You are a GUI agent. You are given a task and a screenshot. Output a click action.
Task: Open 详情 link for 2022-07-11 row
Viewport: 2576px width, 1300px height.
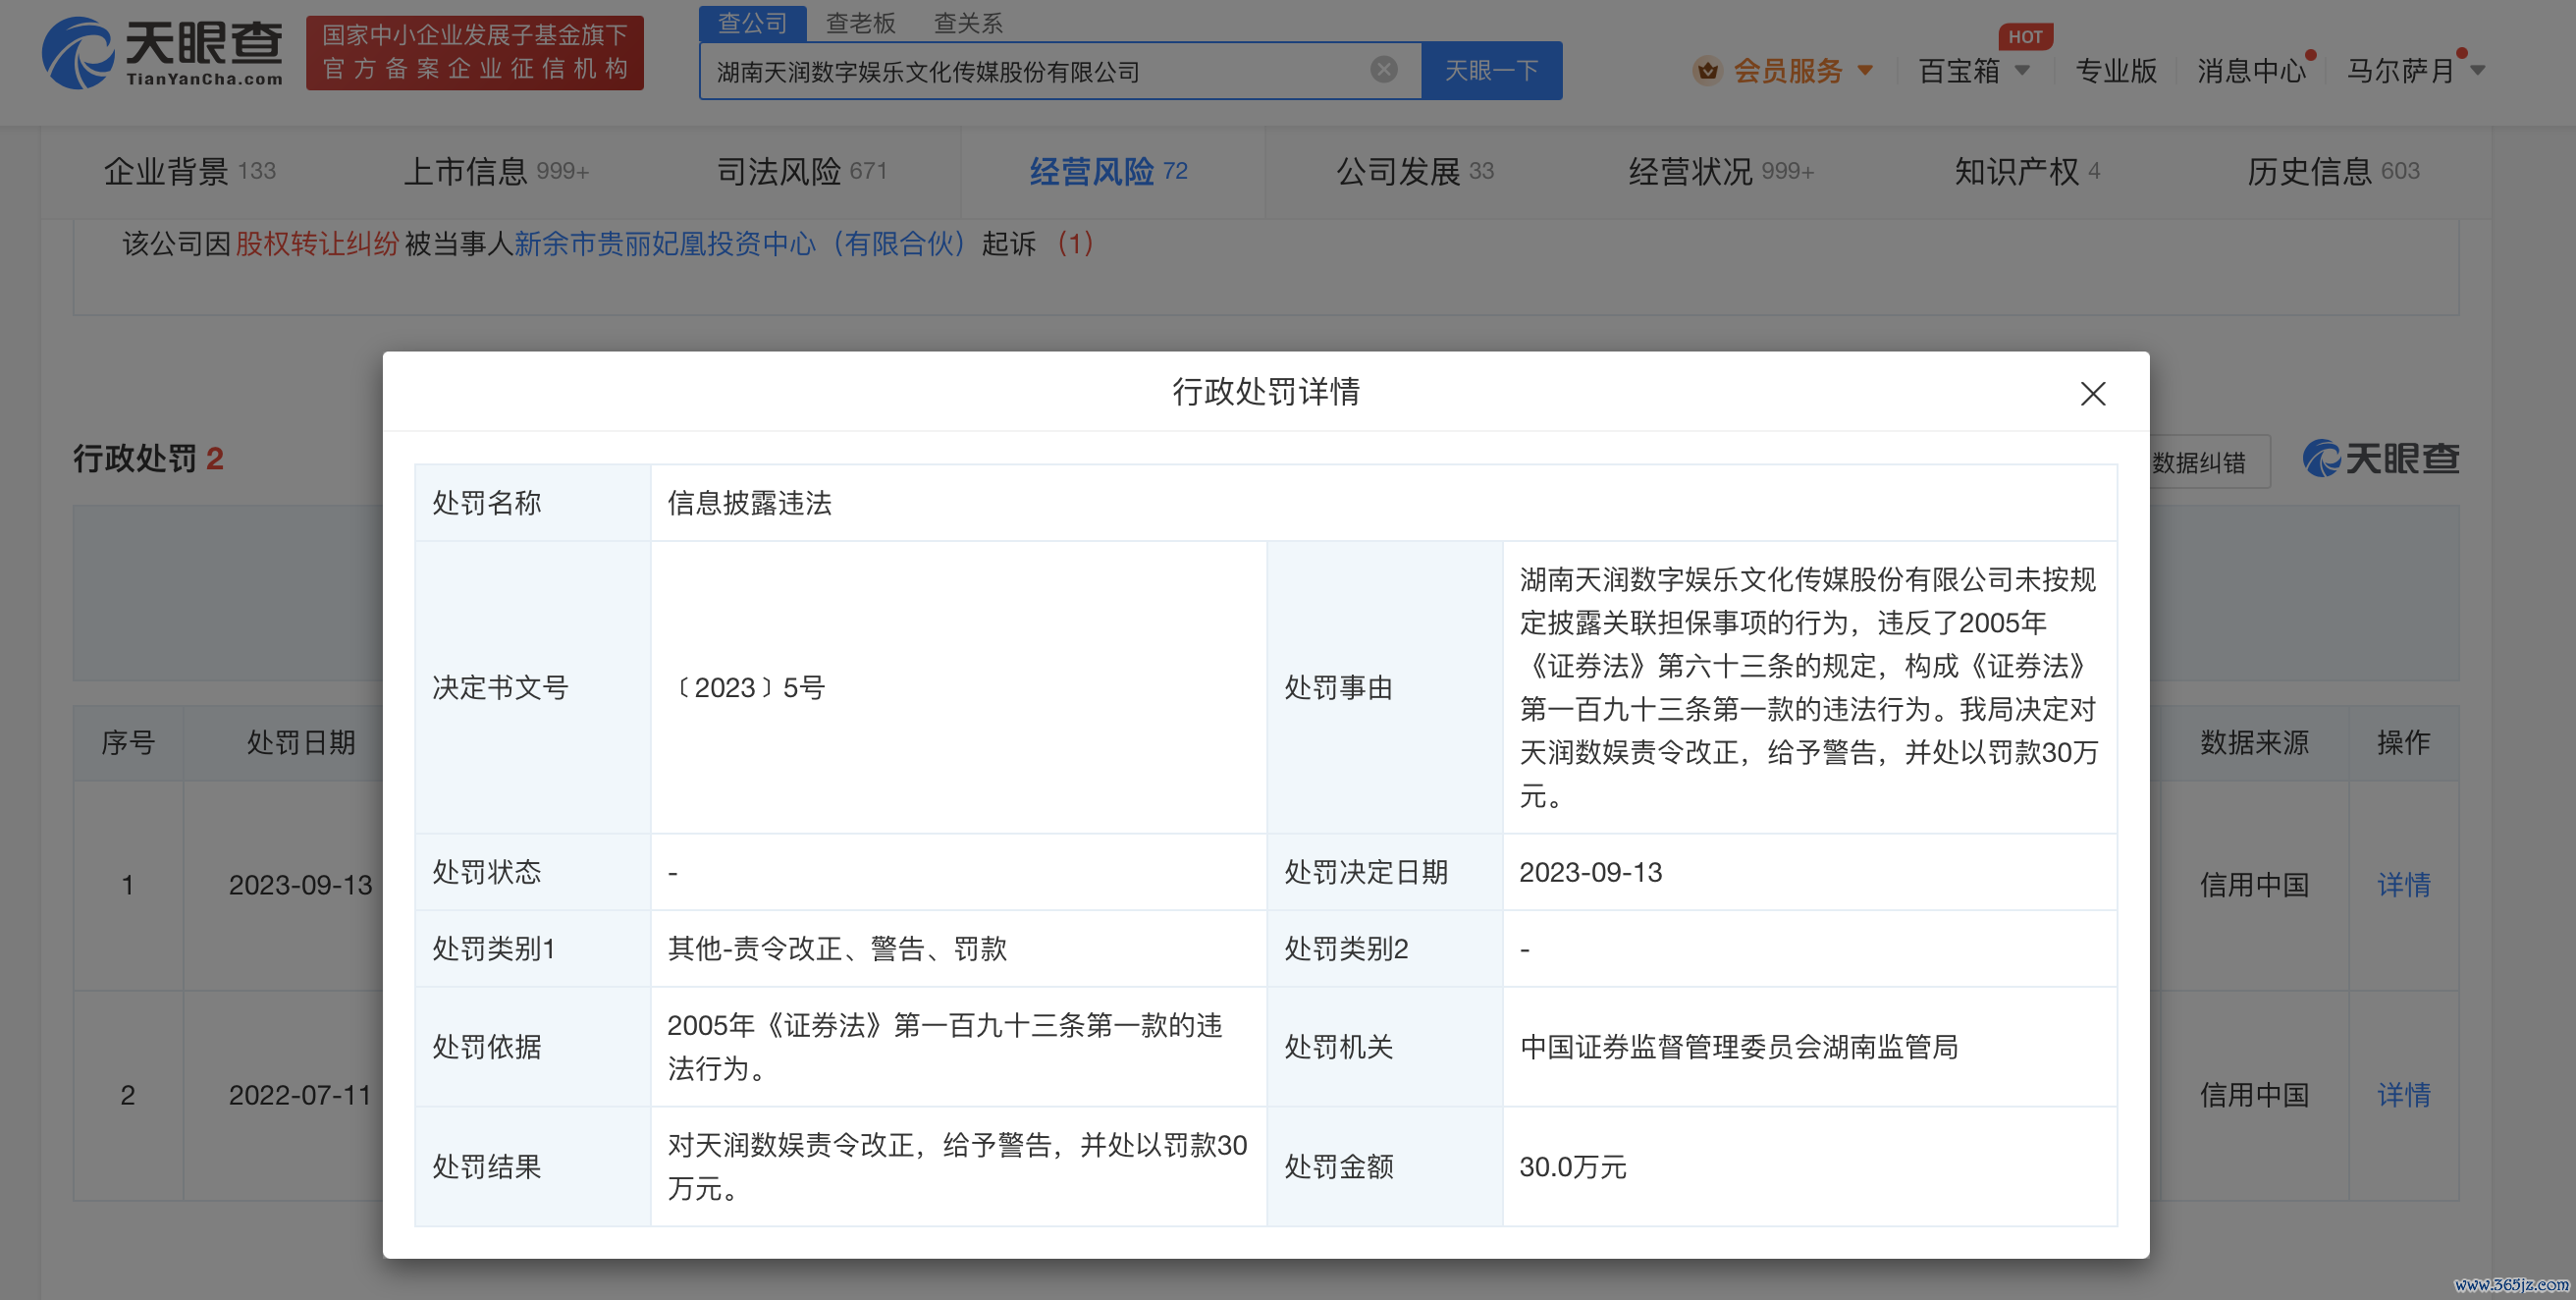coord(2404,1095)
